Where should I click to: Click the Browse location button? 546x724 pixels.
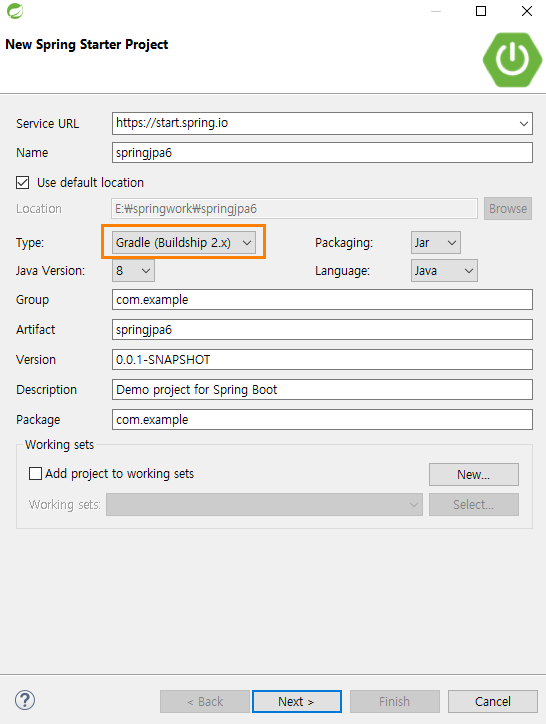tap(508, 209)
